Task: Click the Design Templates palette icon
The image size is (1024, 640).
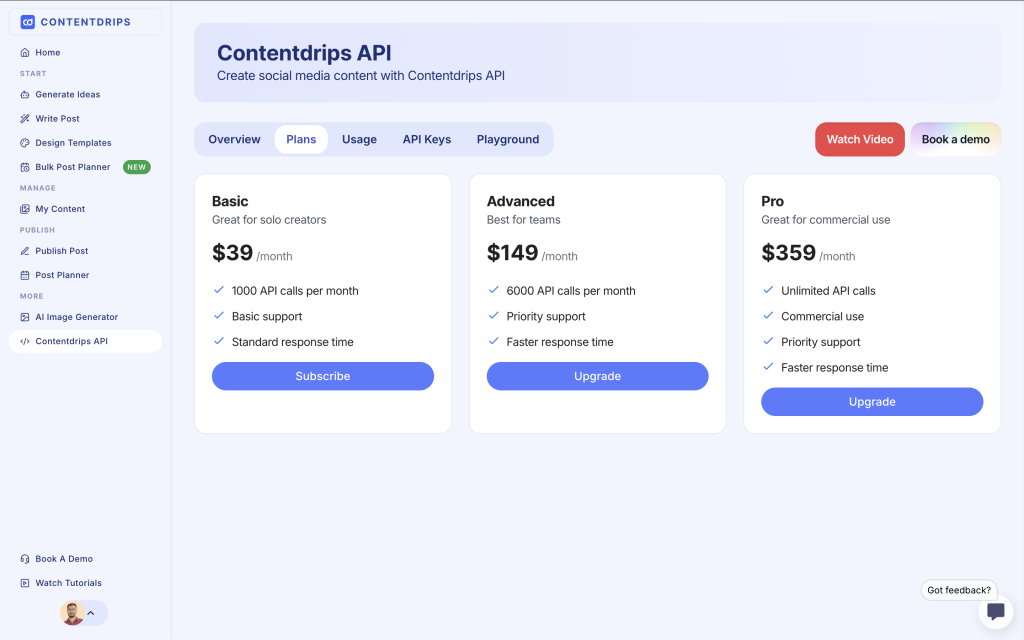Action: pos(25,143)
